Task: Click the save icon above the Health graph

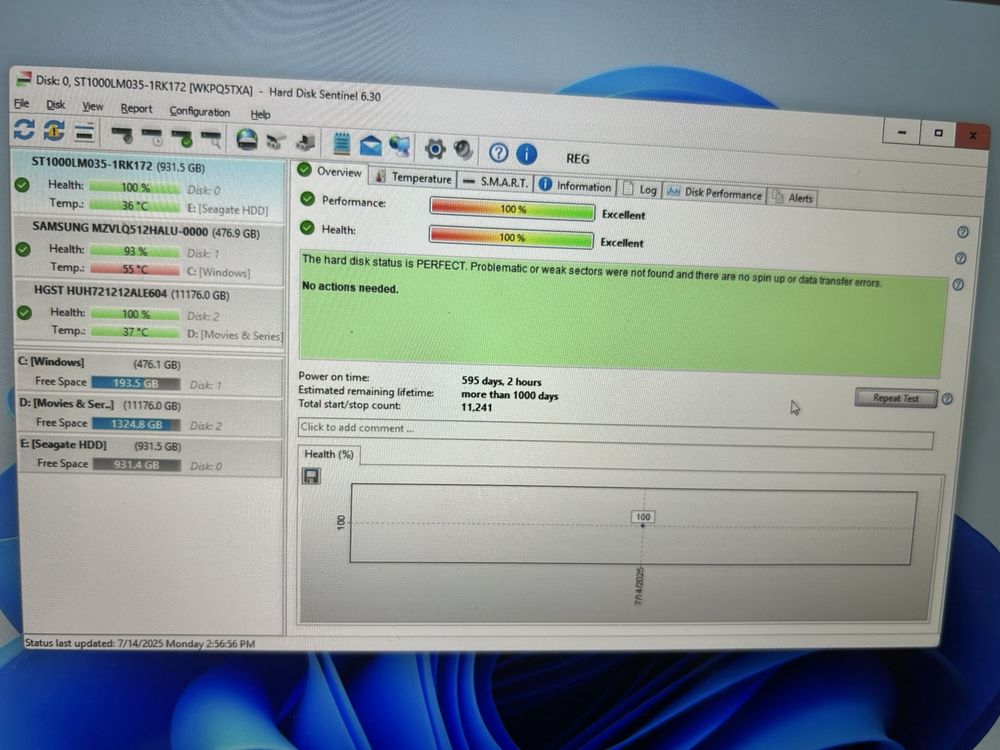Action: pos(311,476)
